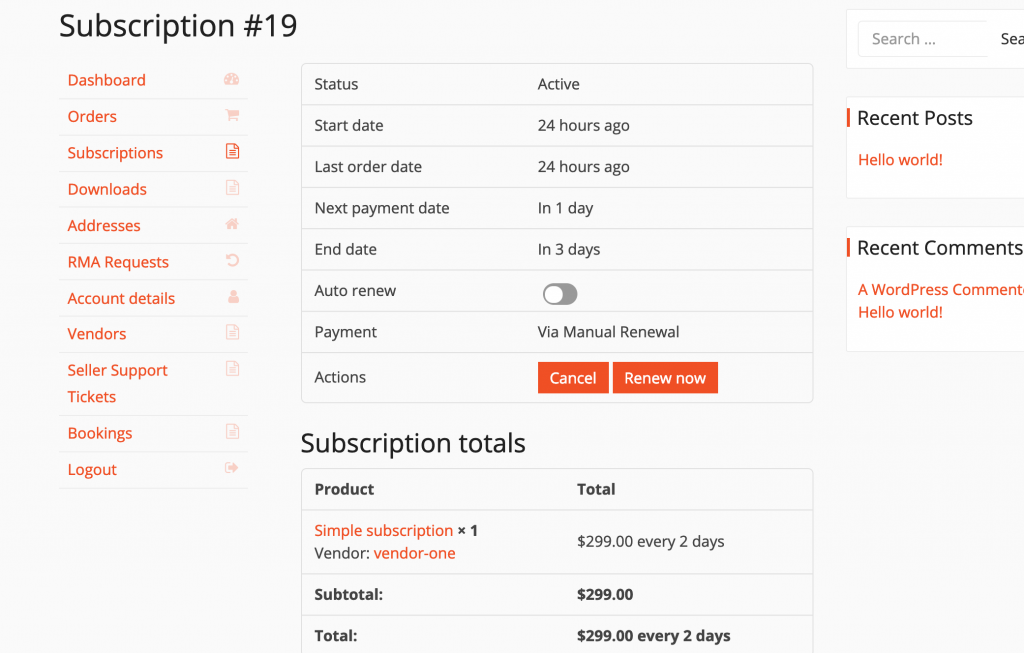
Task: Enable the Auto renew toggle
Action: pyautogui.click(x=560, y=294)
